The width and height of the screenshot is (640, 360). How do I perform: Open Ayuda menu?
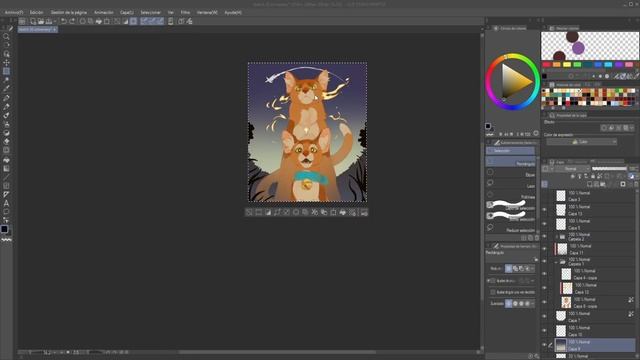click(x=233, y=13)
